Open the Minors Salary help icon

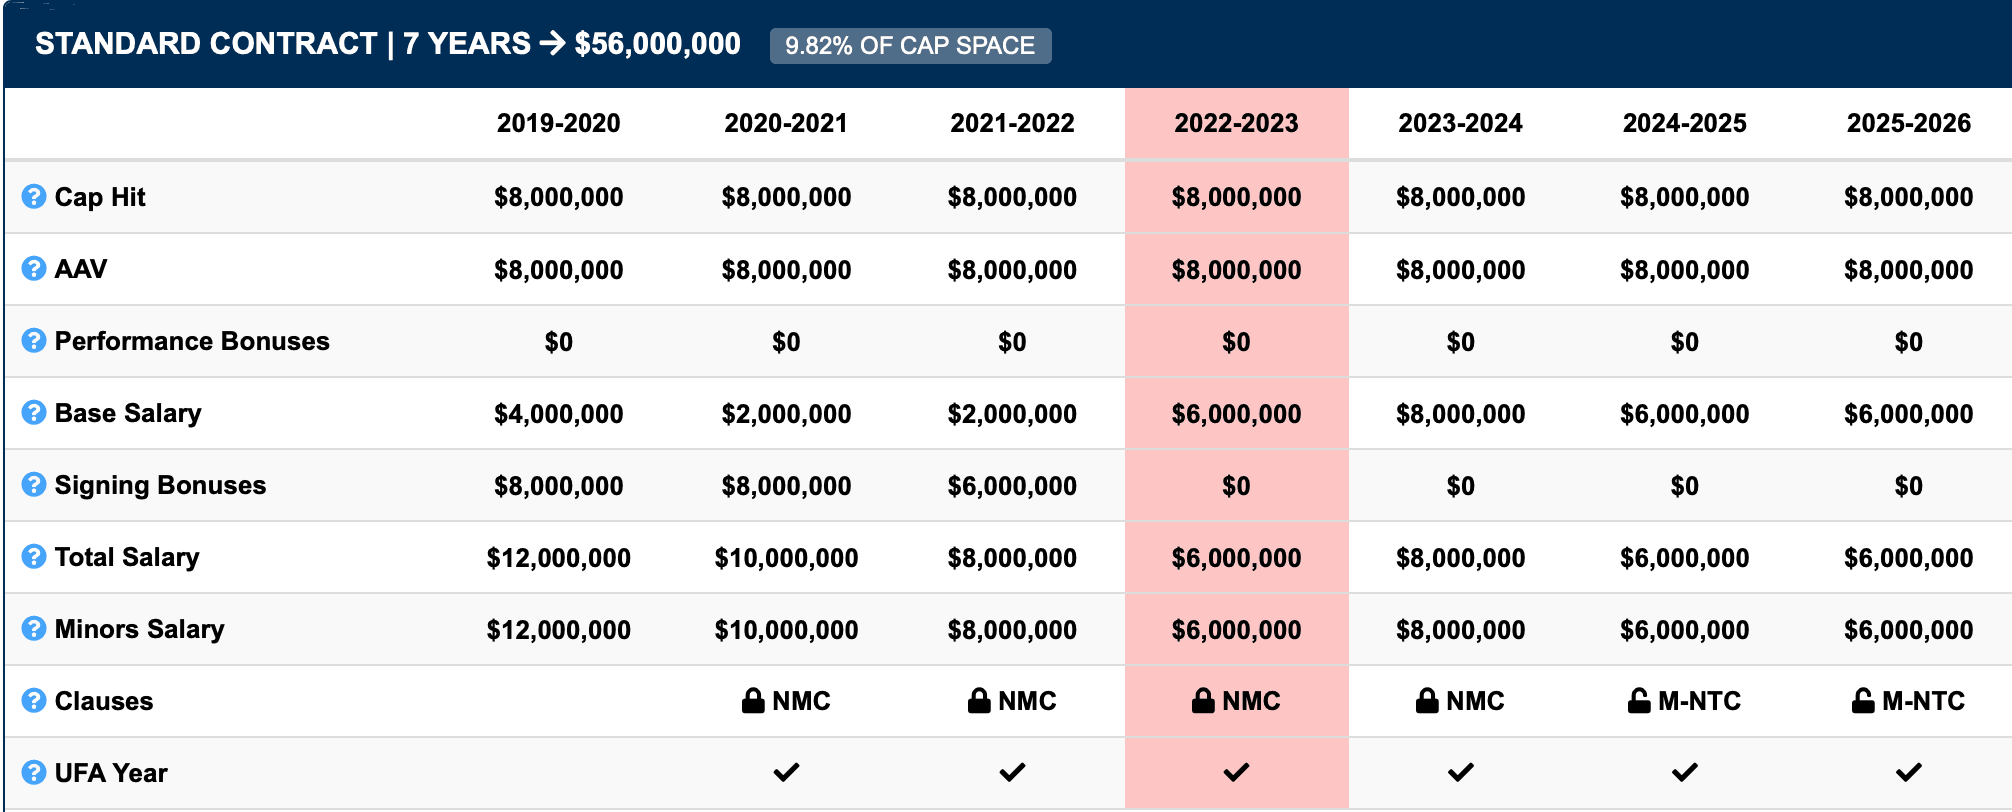point(34,629)
